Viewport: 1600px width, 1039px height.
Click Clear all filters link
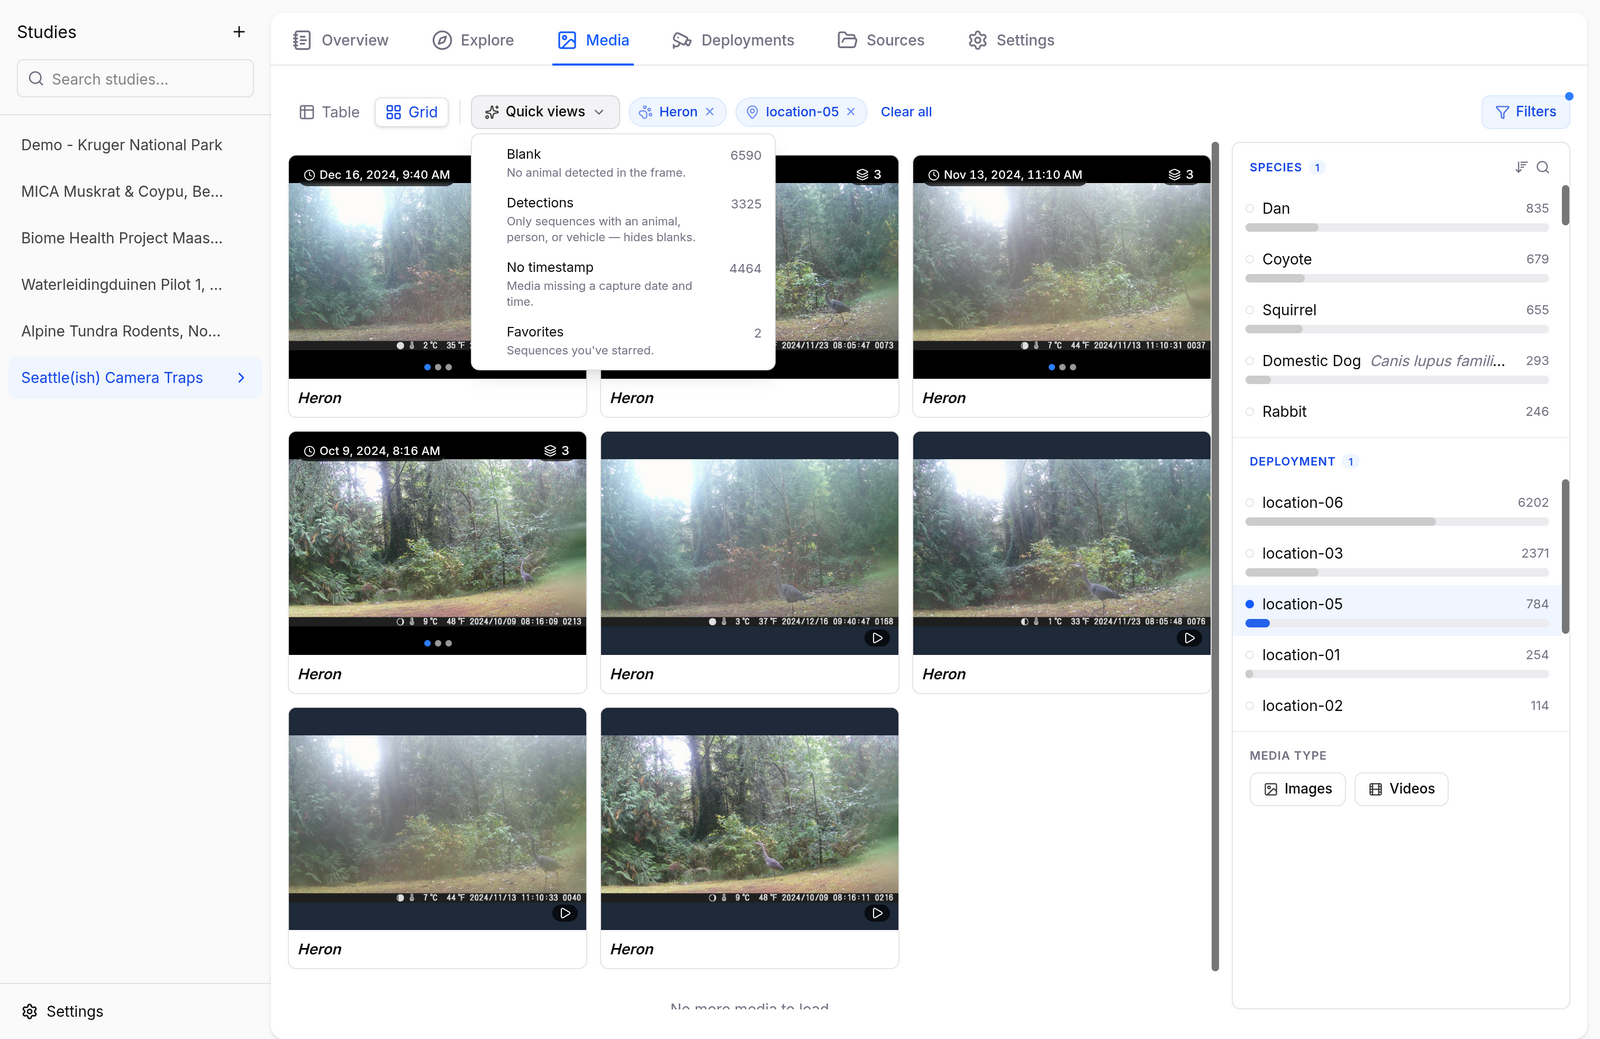pyautogui.click(x=906, y=112)
